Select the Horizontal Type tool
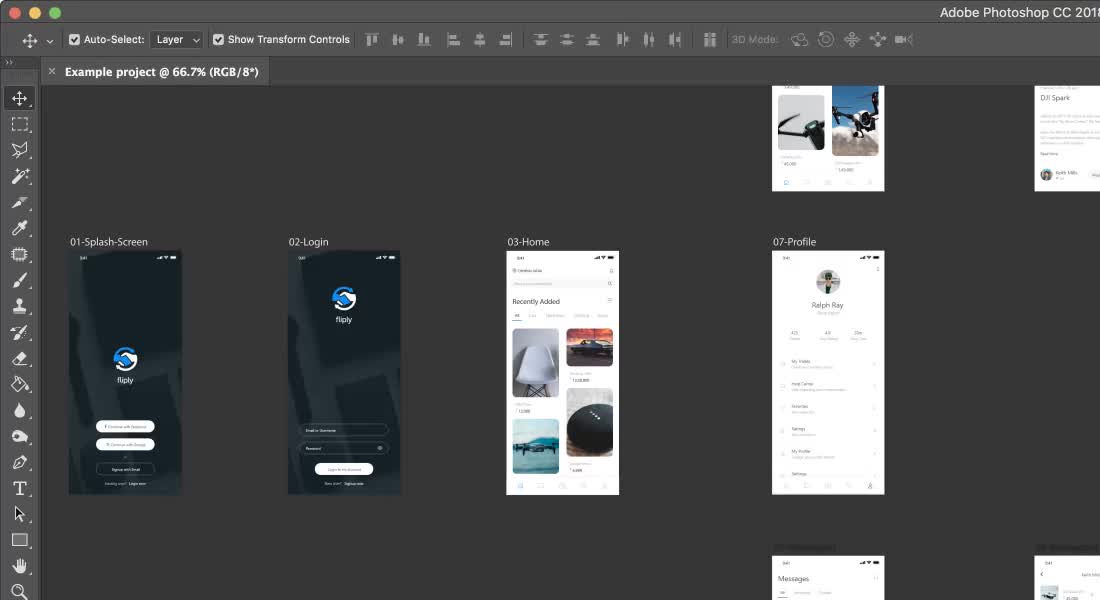 point(21,488)
